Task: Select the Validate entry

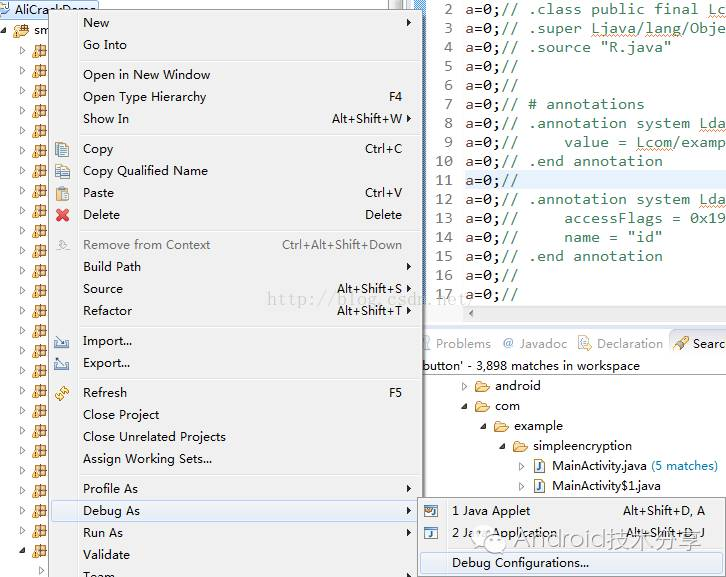Action: coord(237,555)
